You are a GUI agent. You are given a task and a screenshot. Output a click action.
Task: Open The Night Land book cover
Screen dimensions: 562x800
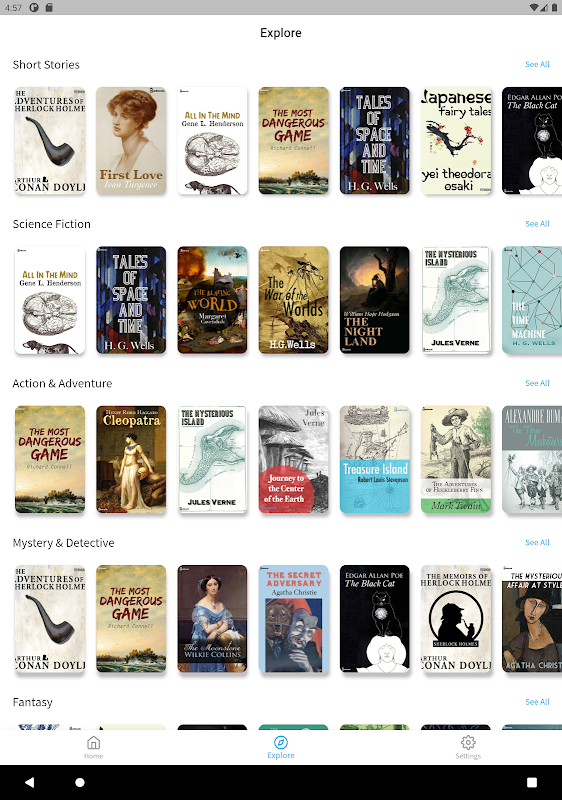click(x=375, y=300)
